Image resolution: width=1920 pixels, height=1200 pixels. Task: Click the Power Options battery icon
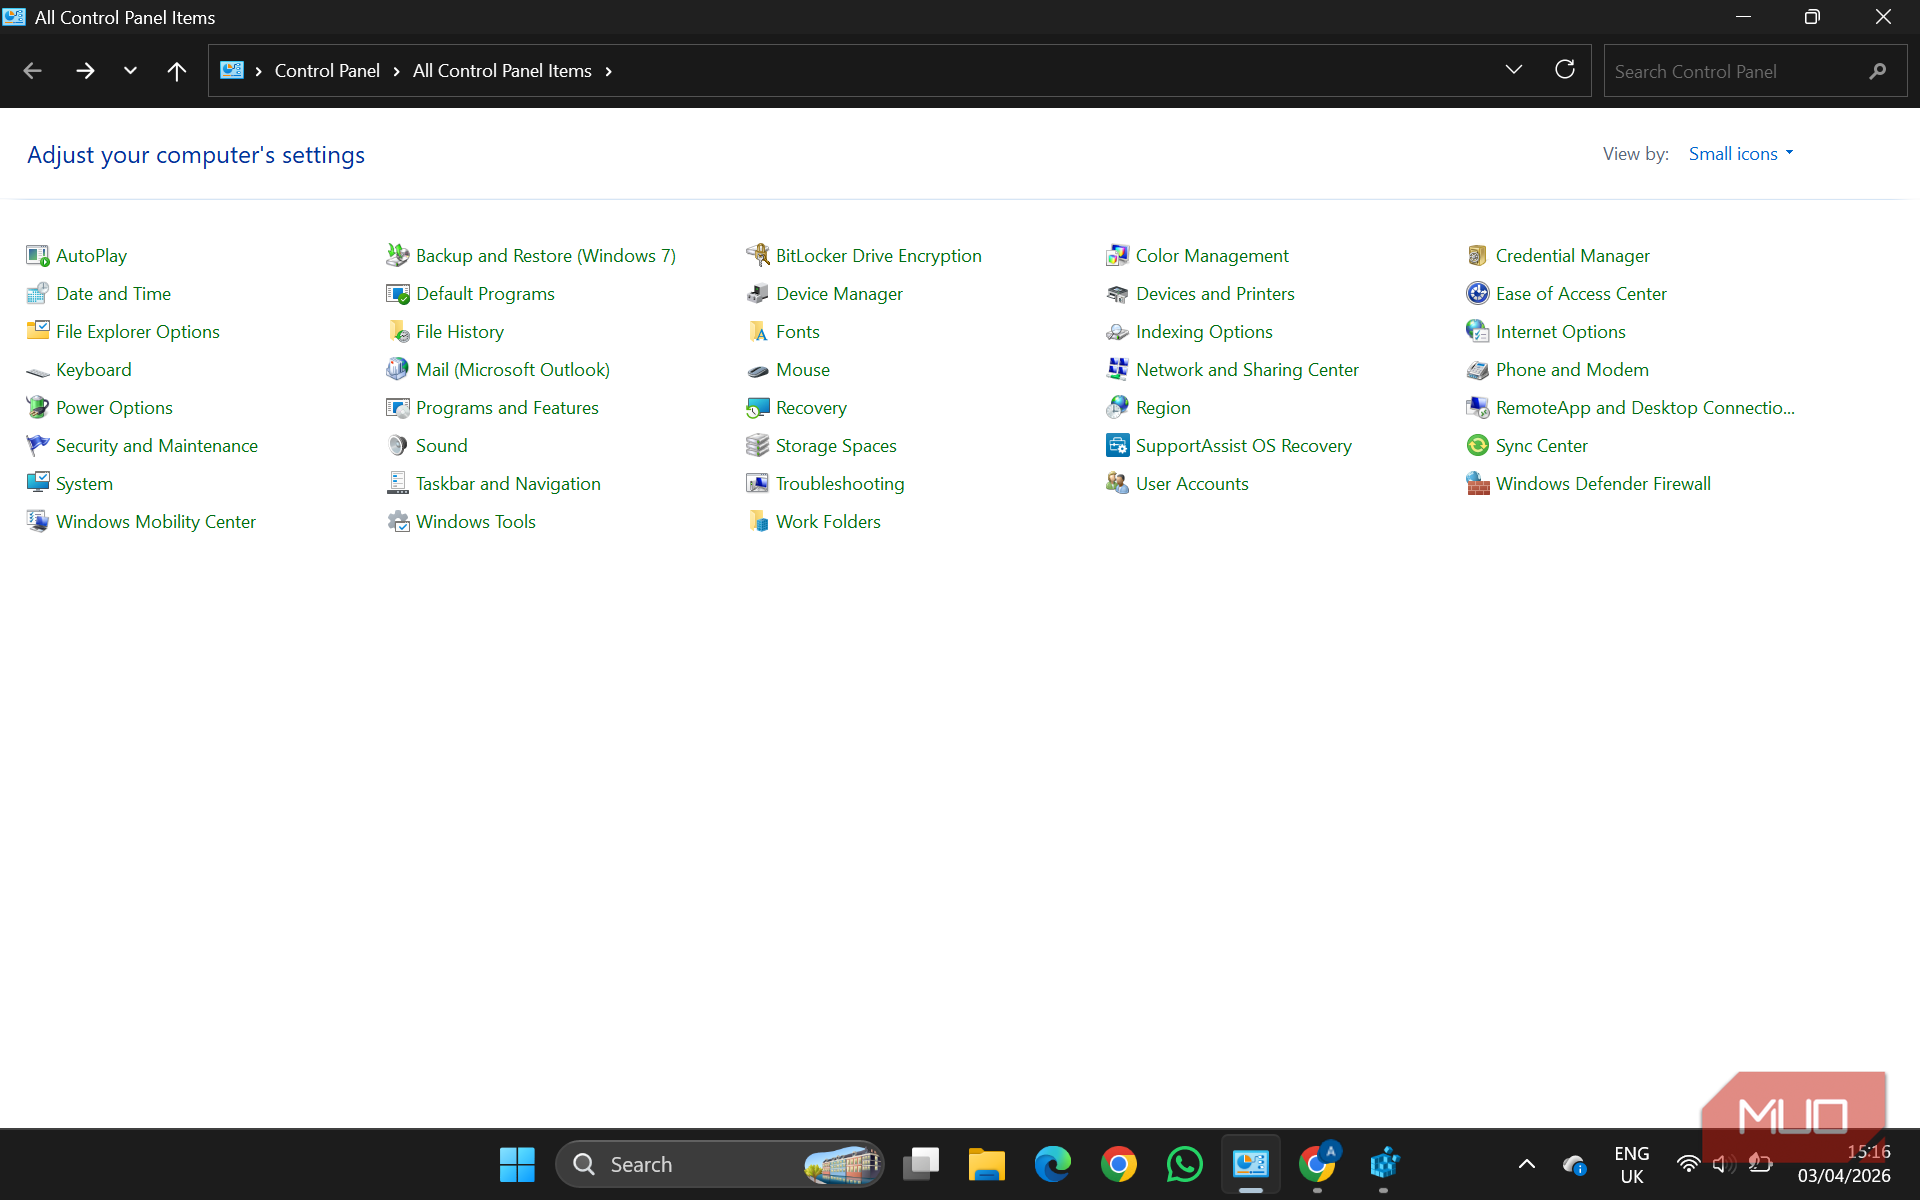coord(38,408)
